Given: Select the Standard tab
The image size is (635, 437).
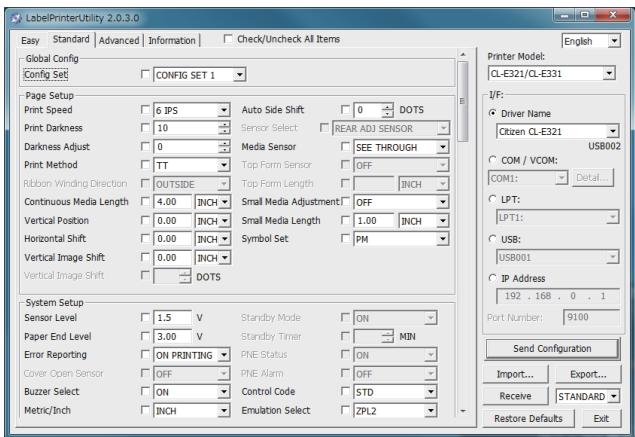Looking at the screenshot, I should pos(71,39).
